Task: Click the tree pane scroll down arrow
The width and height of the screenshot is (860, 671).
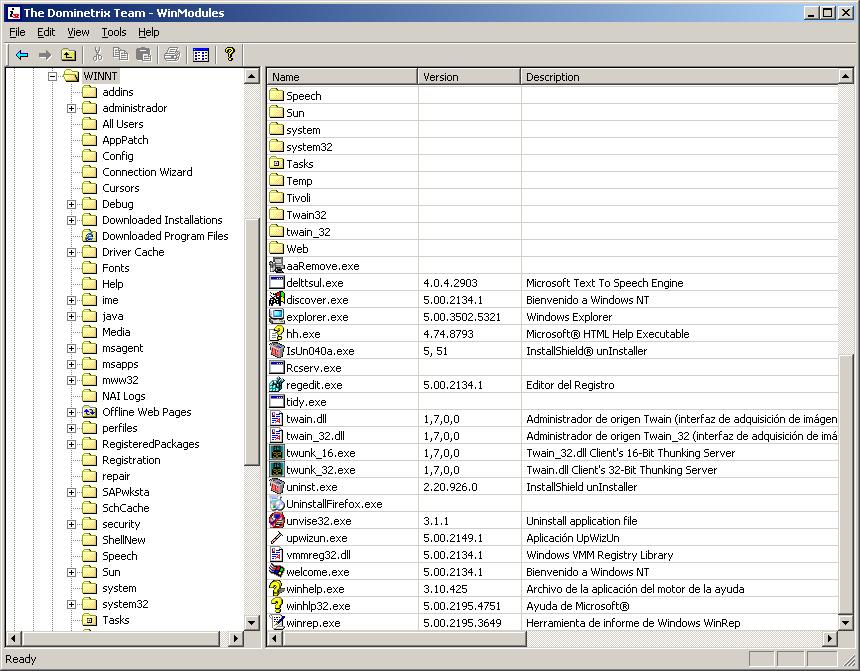Action: 252,622
